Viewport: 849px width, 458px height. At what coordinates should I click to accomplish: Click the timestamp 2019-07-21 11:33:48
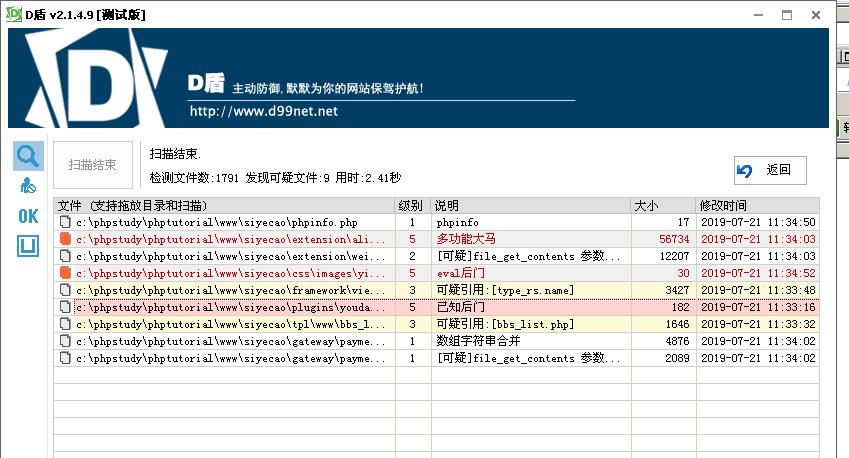[x=758, y=291]
